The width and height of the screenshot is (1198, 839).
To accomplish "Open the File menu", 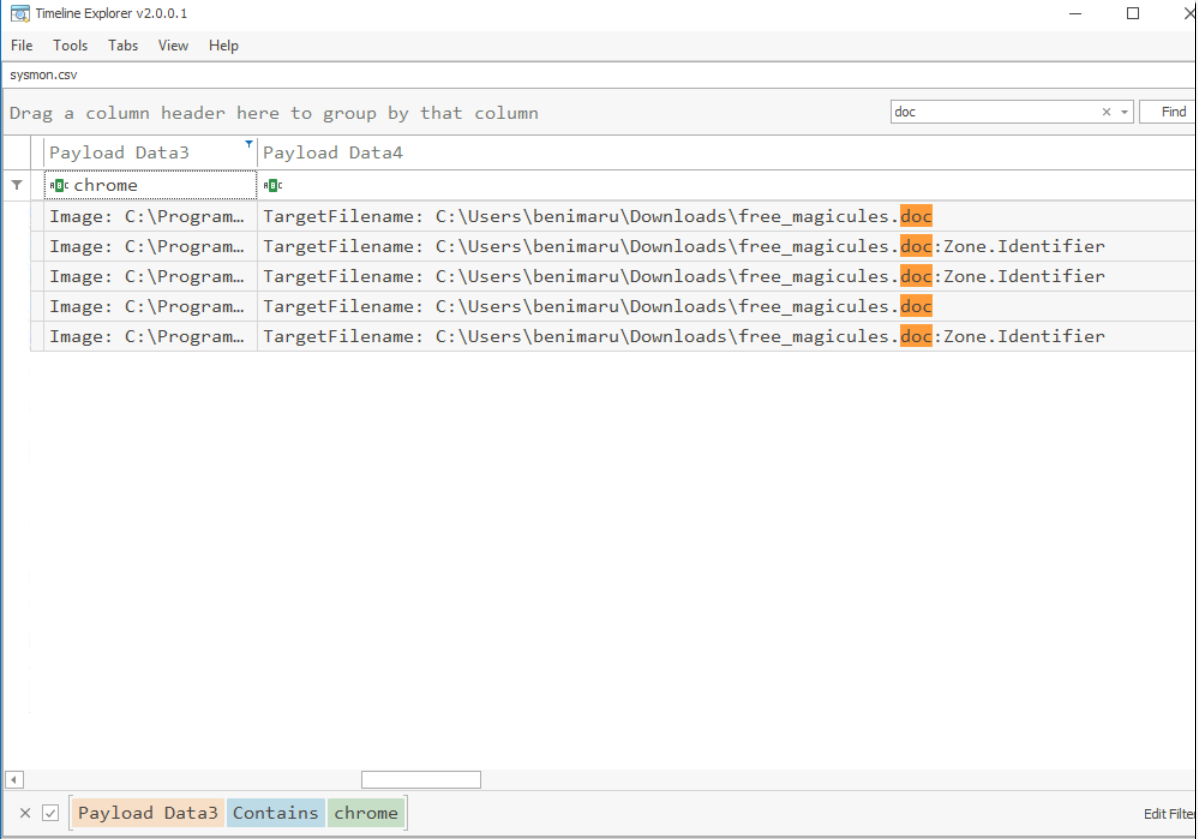I will (21, 45).
